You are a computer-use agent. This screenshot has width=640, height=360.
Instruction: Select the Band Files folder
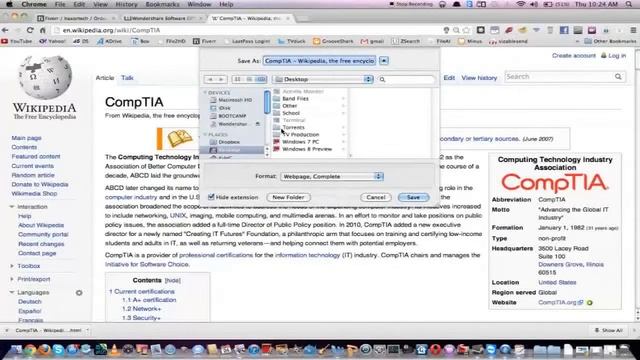(295, 99)
